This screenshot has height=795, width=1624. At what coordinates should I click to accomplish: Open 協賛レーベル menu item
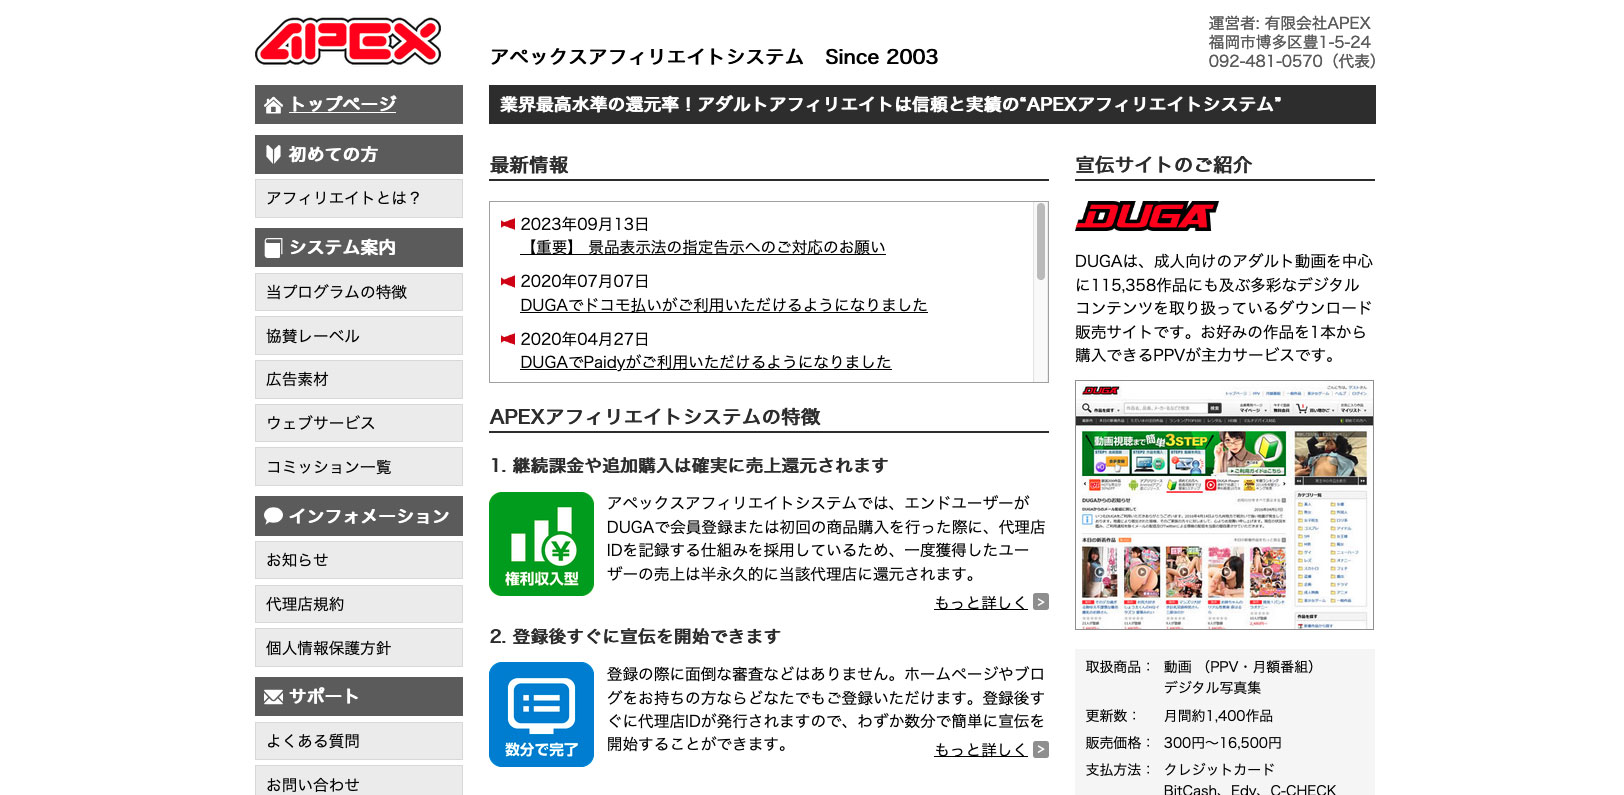[x=359, y=336]
